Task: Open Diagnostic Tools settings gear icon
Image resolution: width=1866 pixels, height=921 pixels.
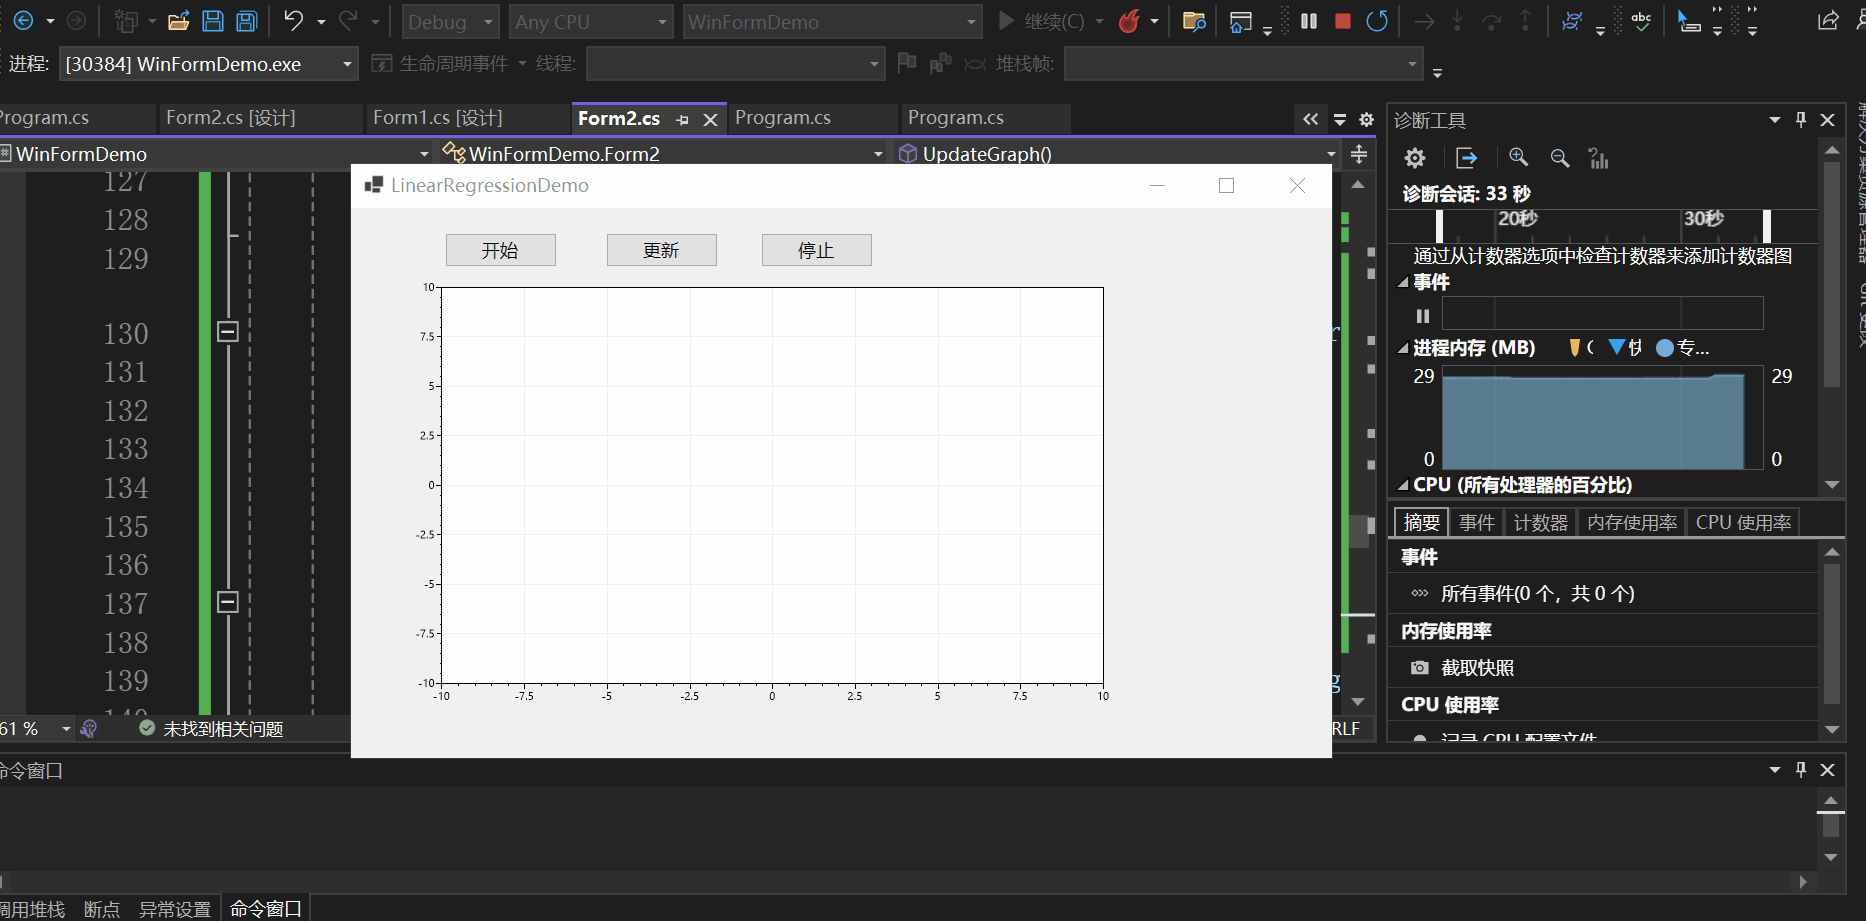Action: click(1414, 157)
